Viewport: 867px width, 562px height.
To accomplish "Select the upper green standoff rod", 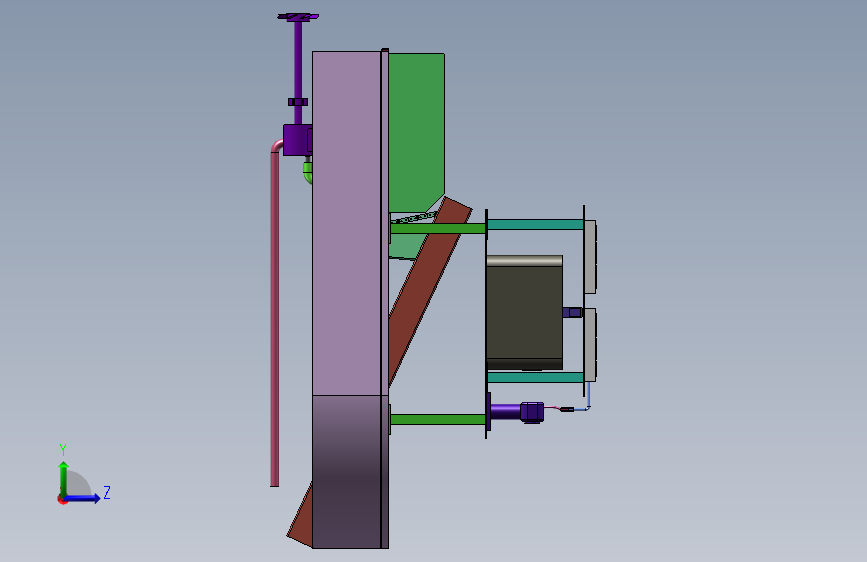I will [x=438, y=228].
